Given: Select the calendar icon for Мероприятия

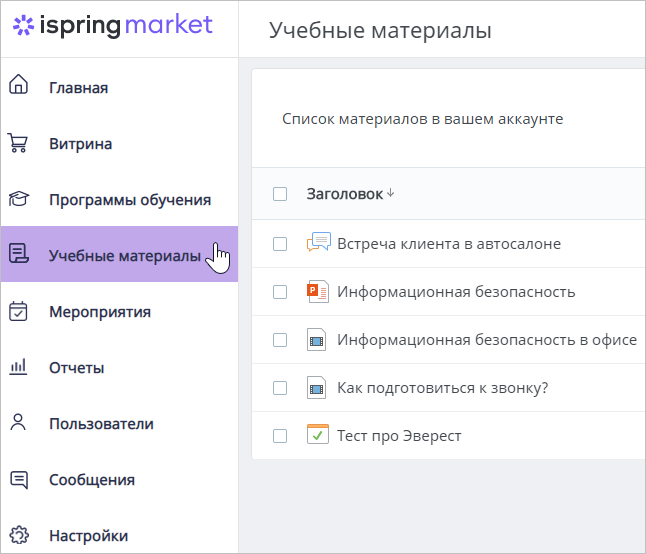Looking at the screenshot, I should click(18, 311).
